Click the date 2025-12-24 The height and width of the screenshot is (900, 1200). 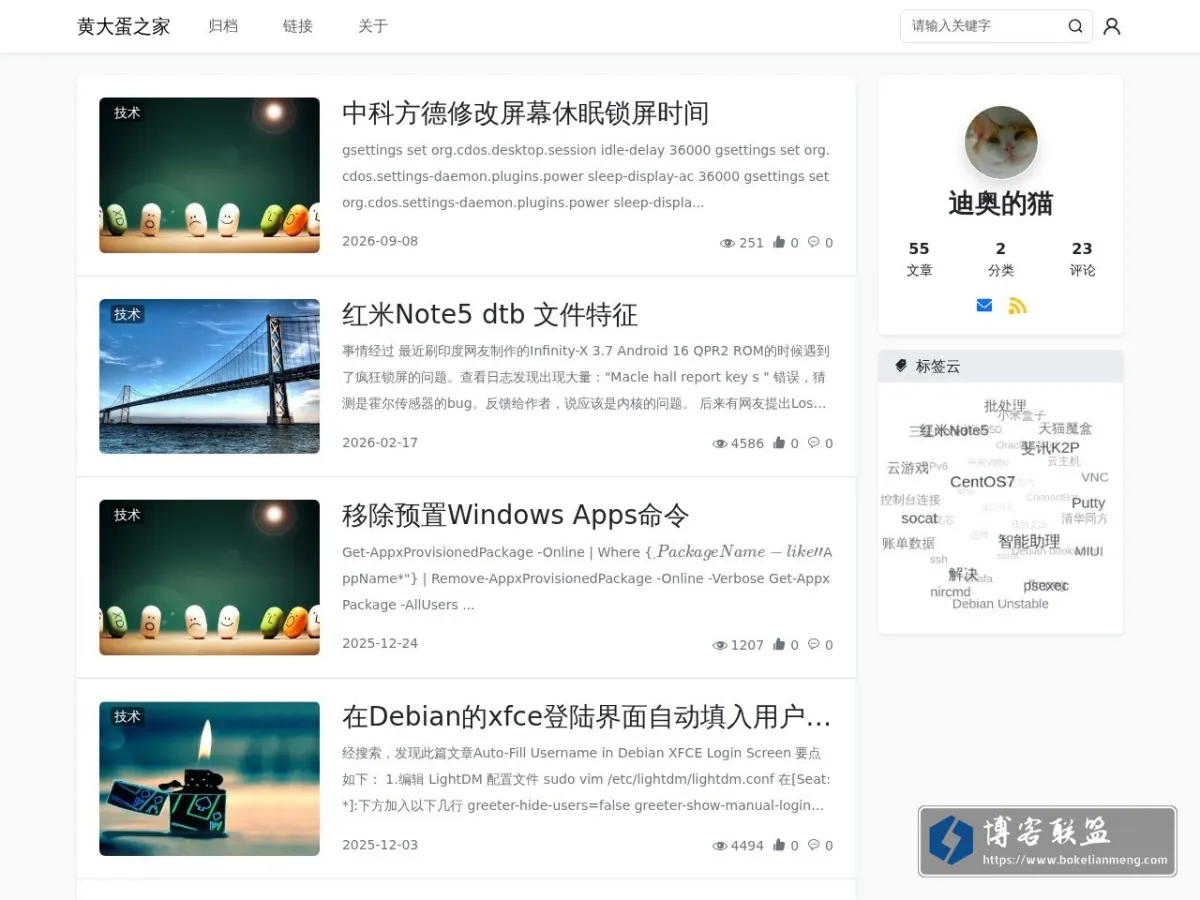pos(380,643)
